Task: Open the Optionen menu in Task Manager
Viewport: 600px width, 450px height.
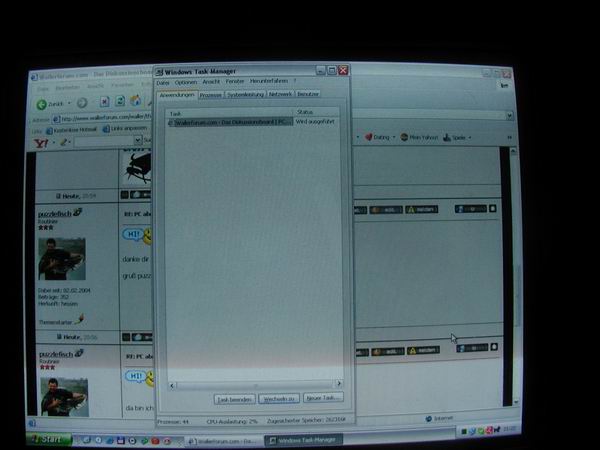Action: pyautogui.click(x=186, y=82)
